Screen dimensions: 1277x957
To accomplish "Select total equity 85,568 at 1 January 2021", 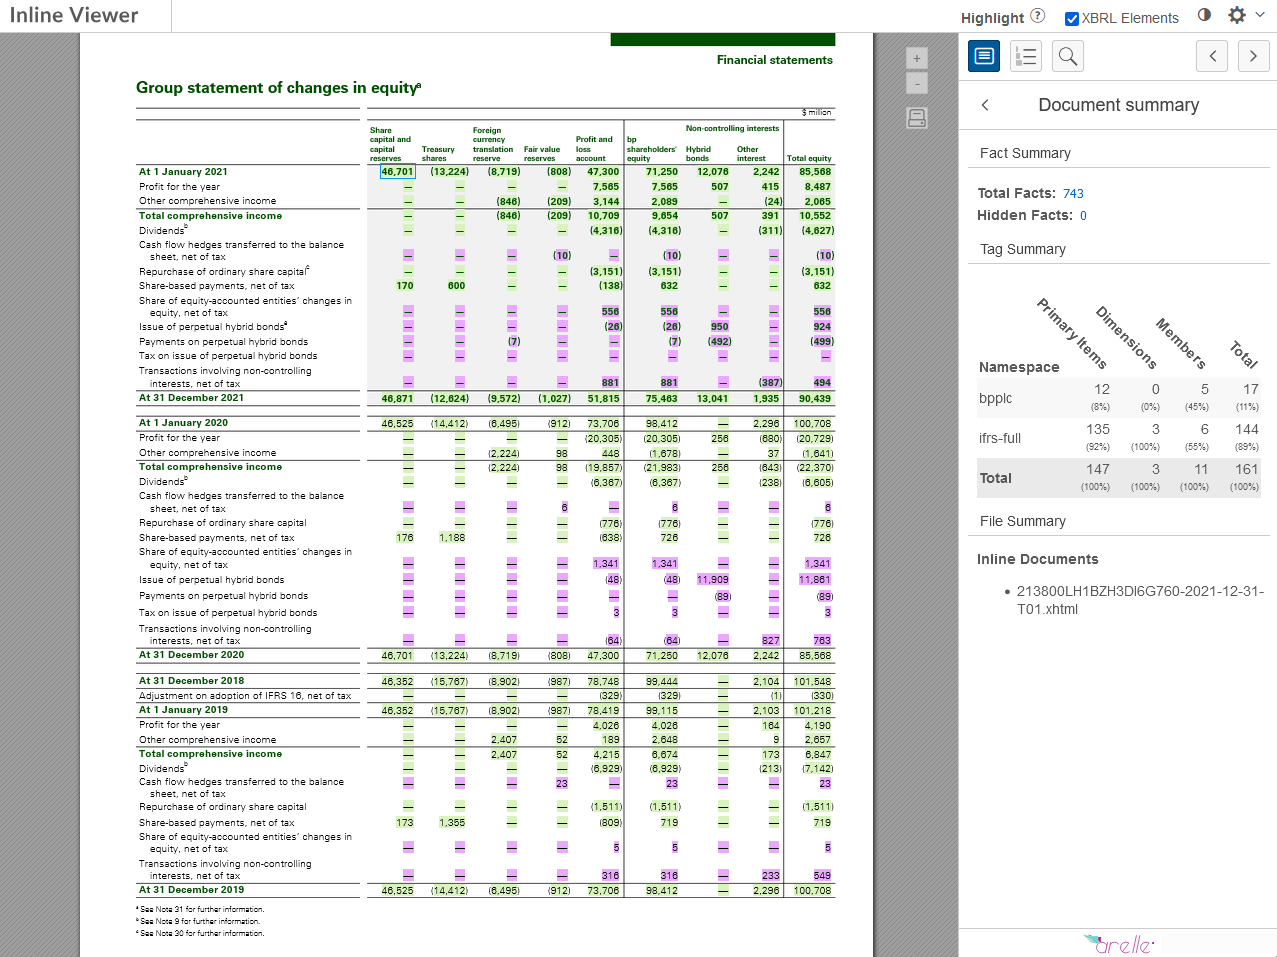I will pos(815,172).
